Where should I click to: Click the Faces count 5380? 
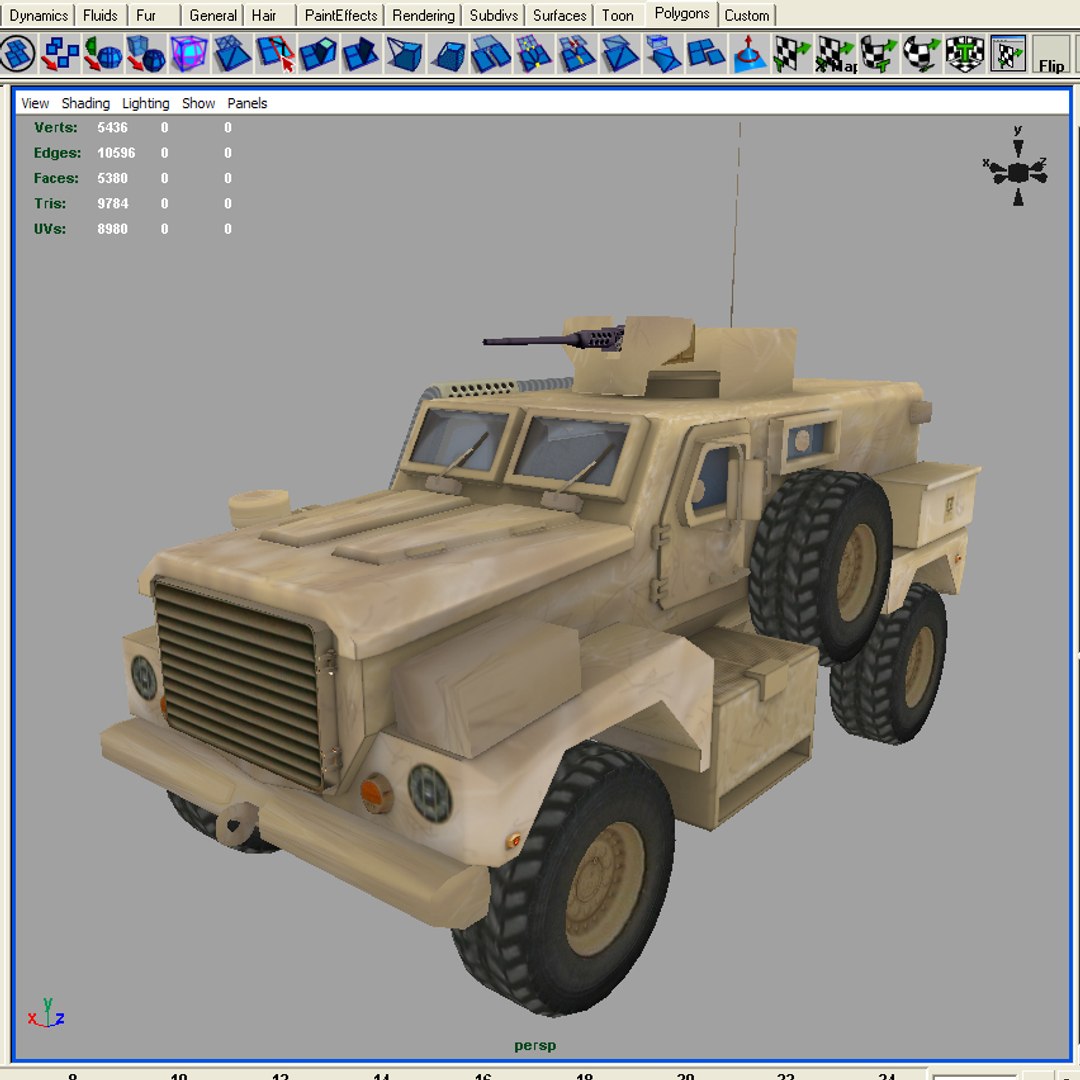pos(112,178)
